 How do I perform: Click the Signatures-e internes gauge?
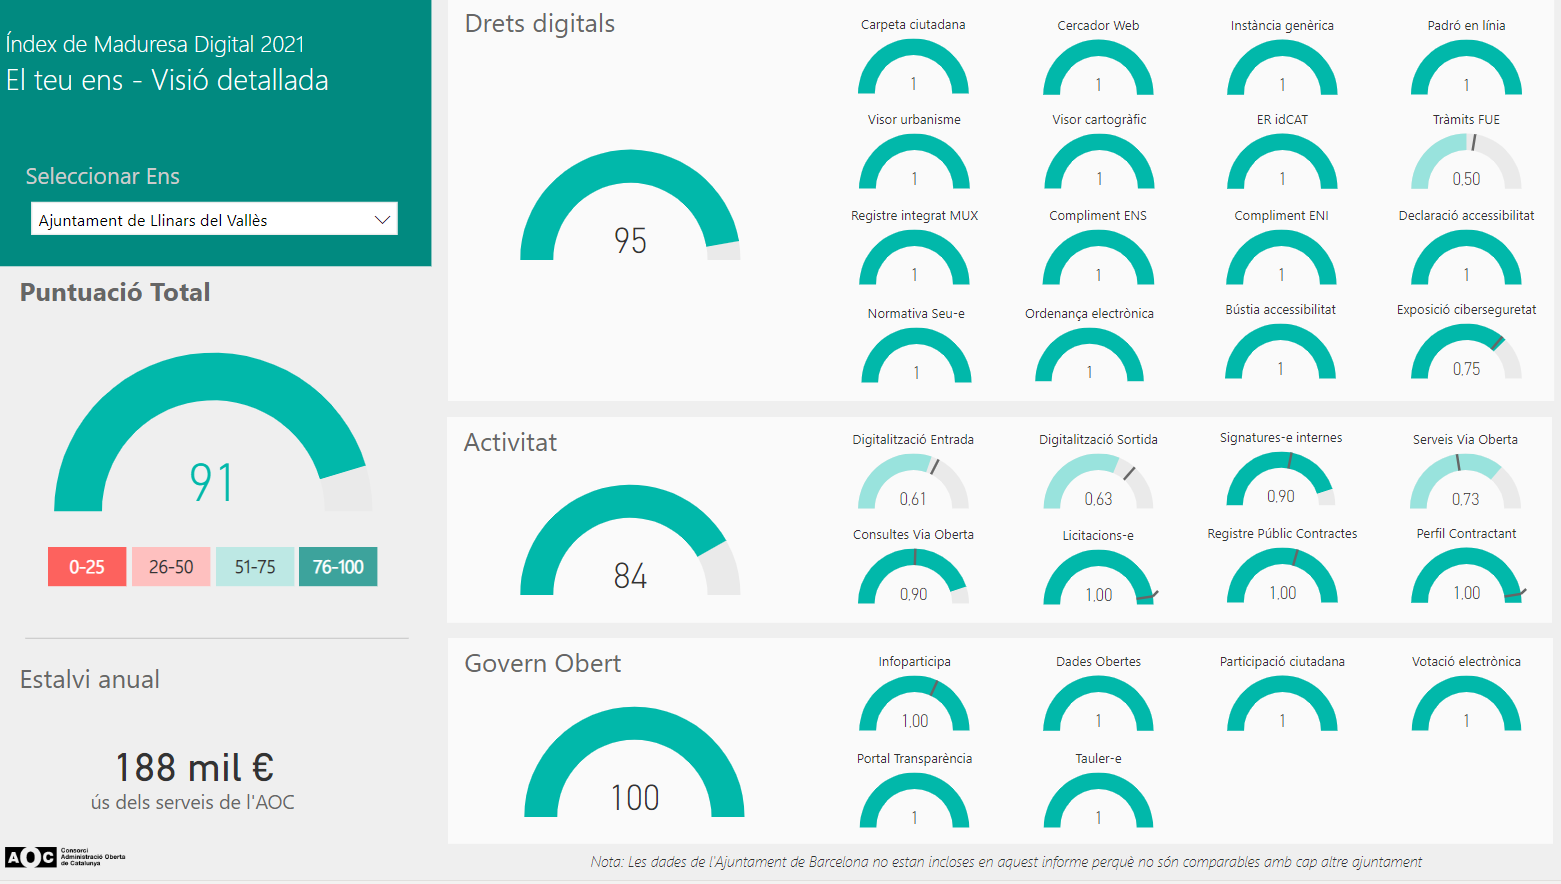pos(1281,482)
